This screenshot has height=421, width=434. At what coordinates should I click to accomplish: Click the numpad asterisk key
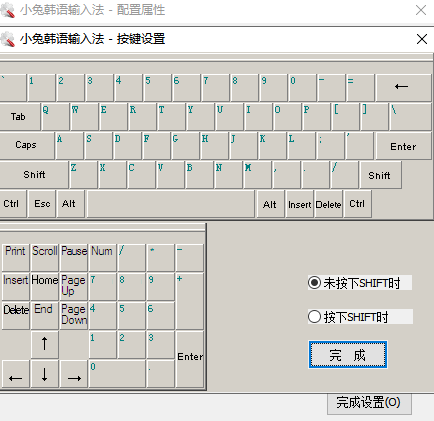(x=161, y=257)
